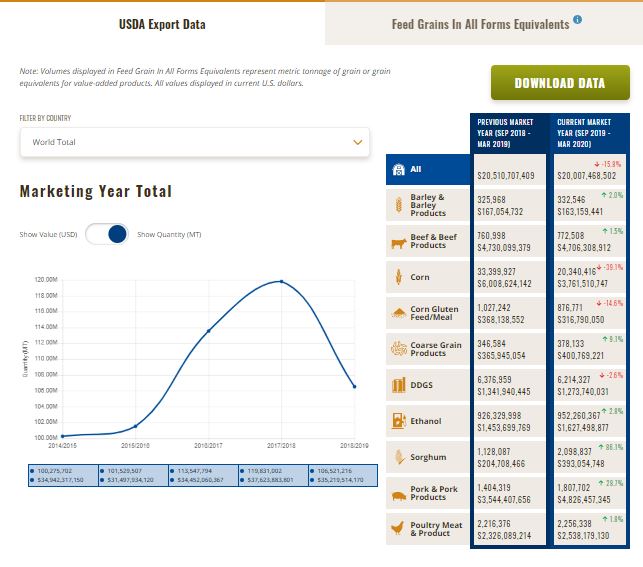Click the Ethanol fuel pump icon
This screenshot has height=567, width=643.
(398, 421)
